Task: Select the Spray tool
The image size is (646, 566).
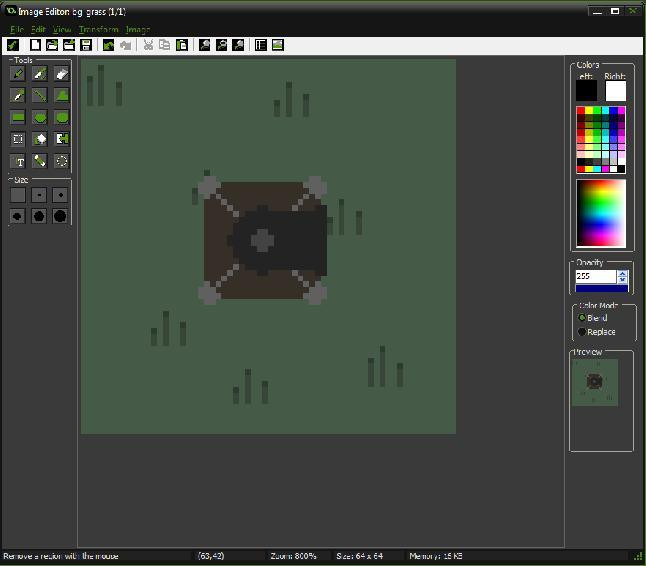Action: (40, 74)
